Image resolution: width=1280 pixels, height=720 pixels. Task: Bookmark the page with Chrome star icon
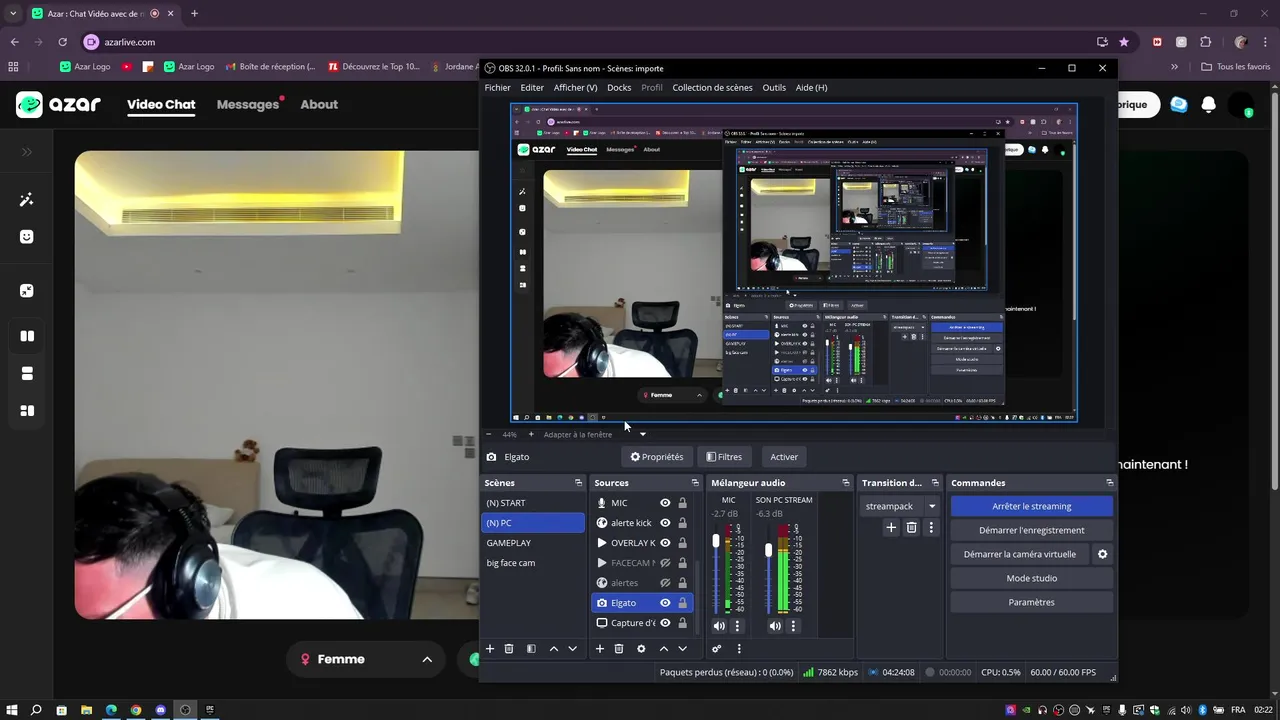tap(1124, 42)
